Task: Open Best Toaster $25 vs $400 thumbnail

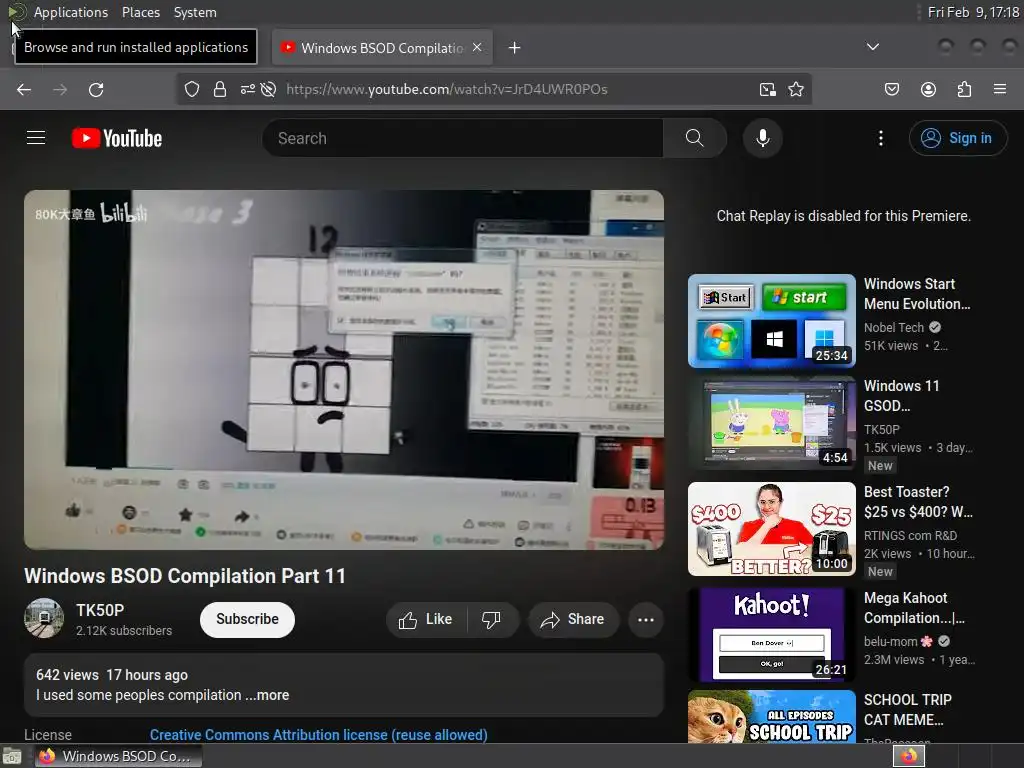Action: pyautogui.click(x=772, y=529)
